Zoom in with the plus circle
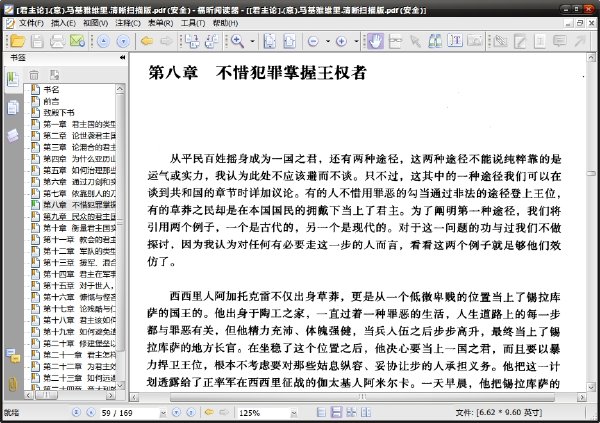The width and height of the screenshot is (600, 423). click(x=341, y=41)
